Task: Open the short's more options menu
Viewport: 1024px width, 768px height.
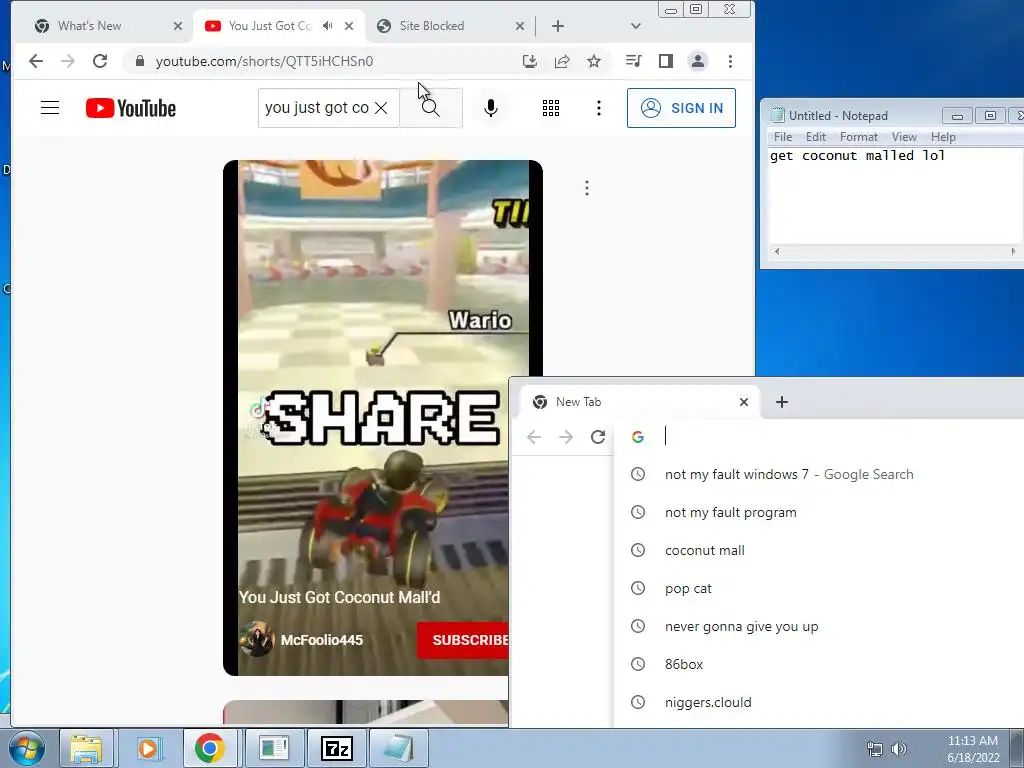Action: 587,188
